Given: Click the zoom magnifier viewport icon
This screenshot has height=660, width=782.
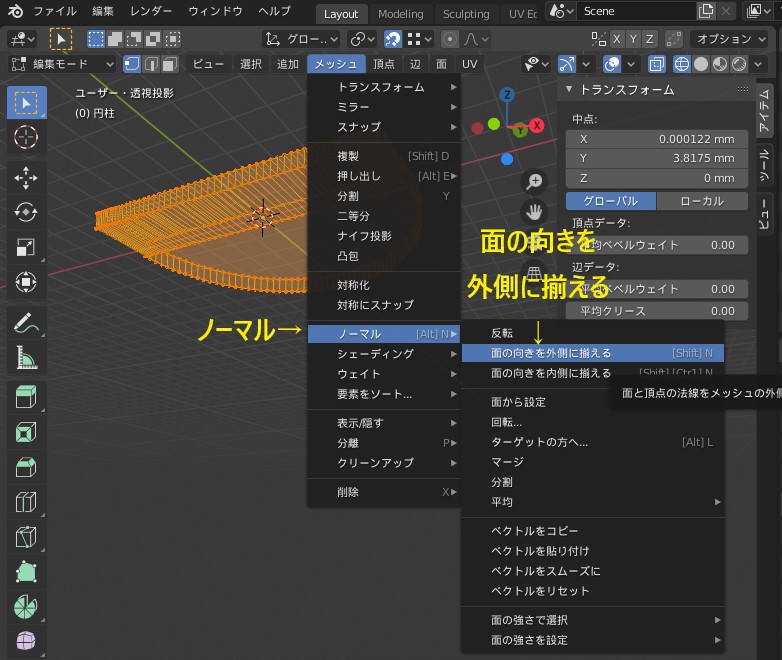Looking at the screenshot, I should pyautogui.click(x=534, y=182).
